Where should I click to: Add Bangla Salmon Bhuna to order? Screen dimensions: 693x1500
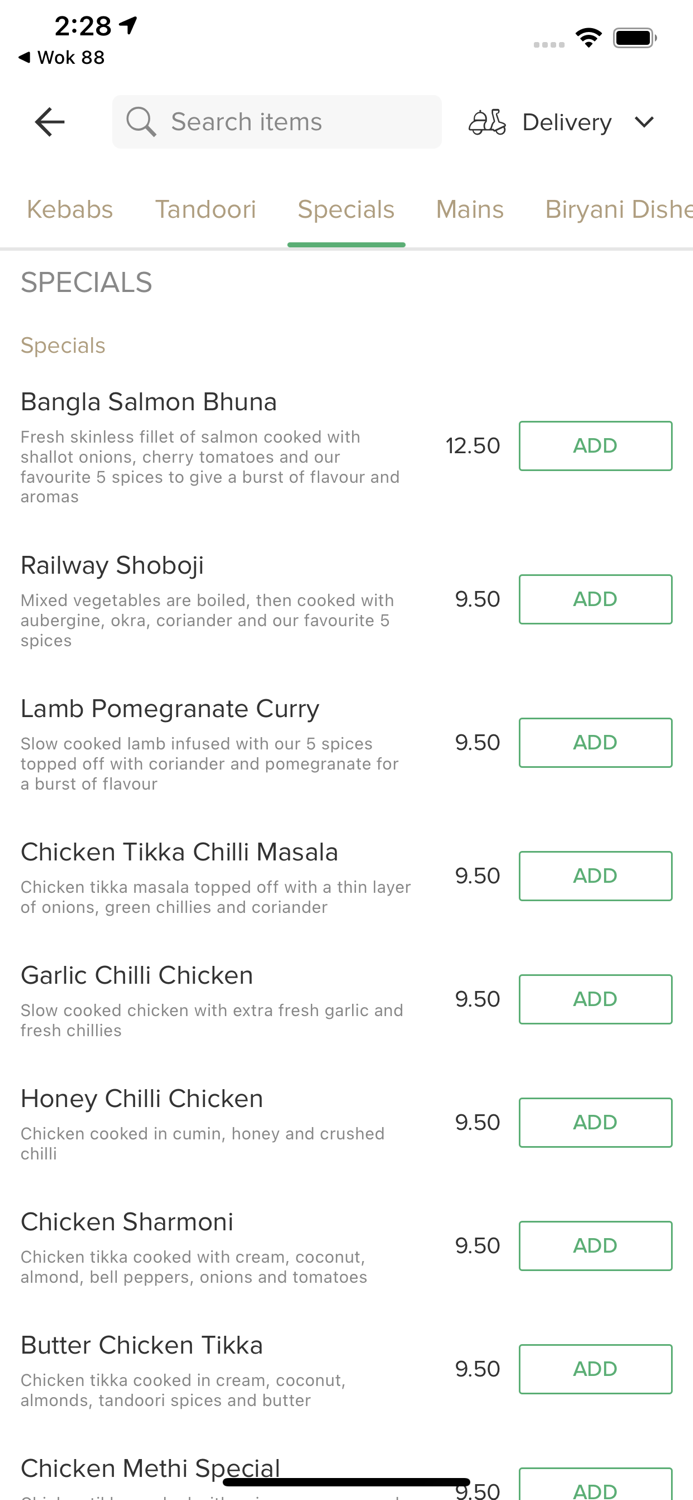click(595, 446)
